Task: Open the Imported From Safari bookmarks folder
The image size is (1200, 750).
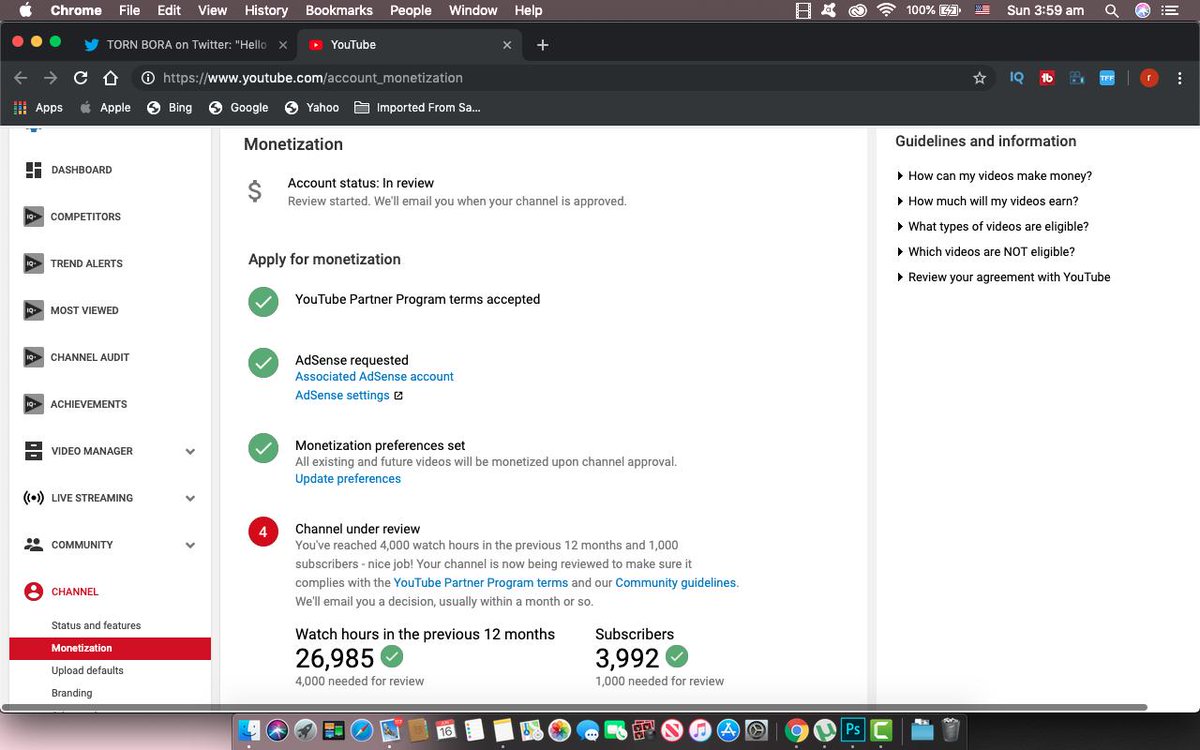Action: (417, 107)
